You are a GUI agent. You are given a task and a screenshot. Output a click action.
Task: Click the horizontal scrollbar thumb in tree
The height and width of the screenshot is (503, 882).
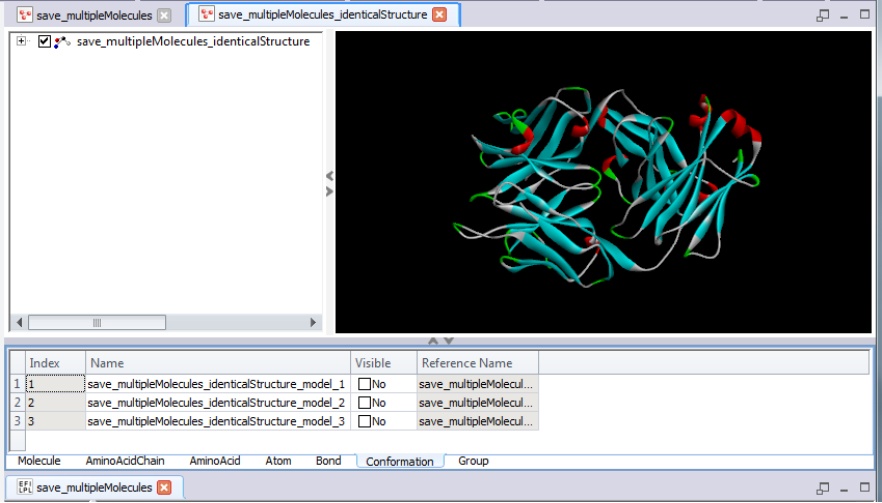pos(97,322)
